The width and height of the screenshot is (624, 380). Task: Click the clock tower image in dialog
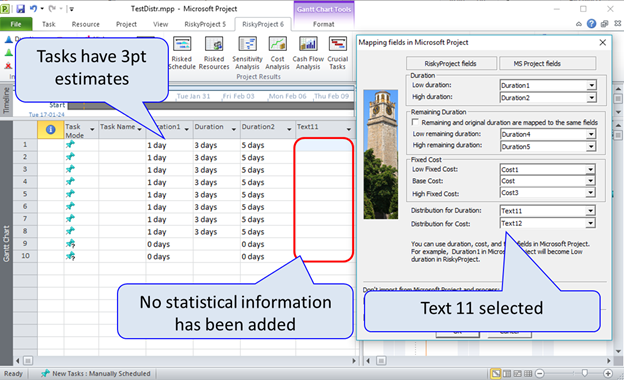click(x=380, y=154)
